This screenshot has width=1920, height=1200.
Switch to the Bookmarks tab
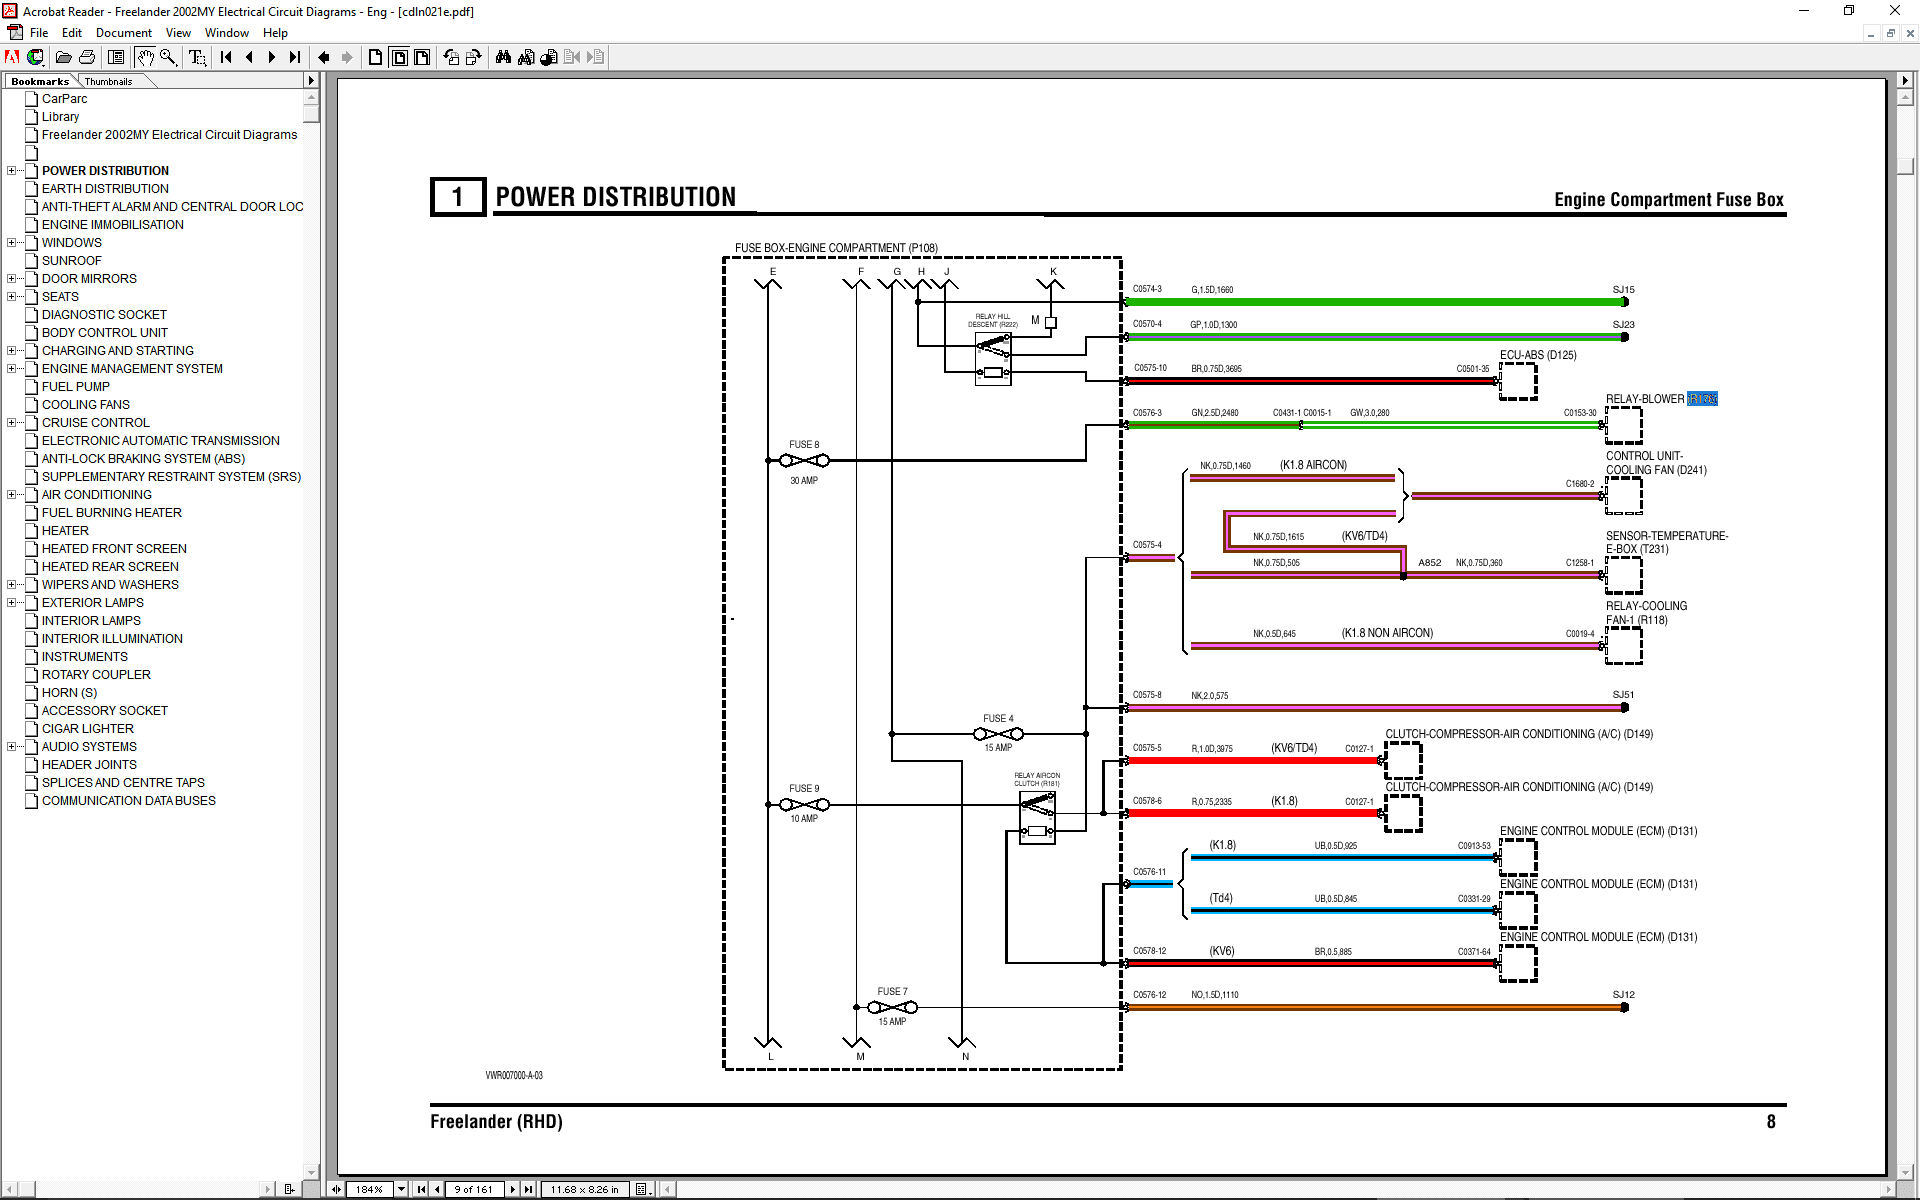40,81
